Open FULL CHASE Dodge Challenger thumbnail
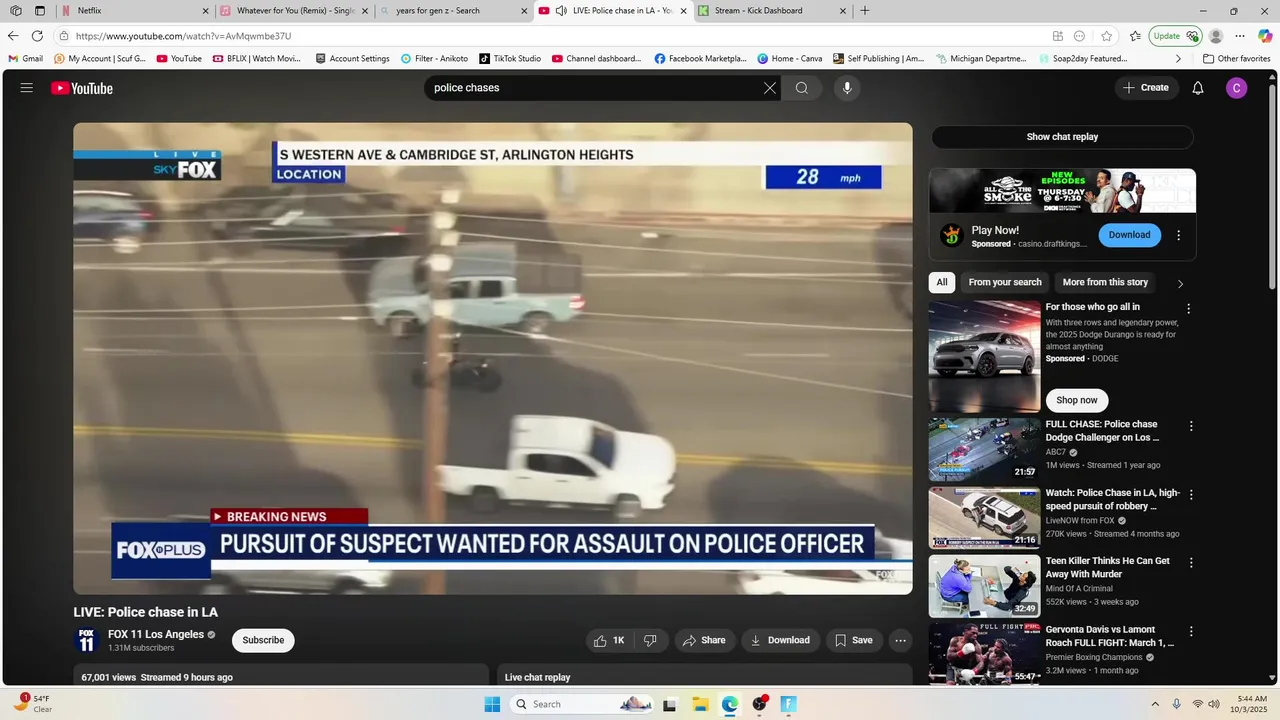1280x720 pixels. 984,449
